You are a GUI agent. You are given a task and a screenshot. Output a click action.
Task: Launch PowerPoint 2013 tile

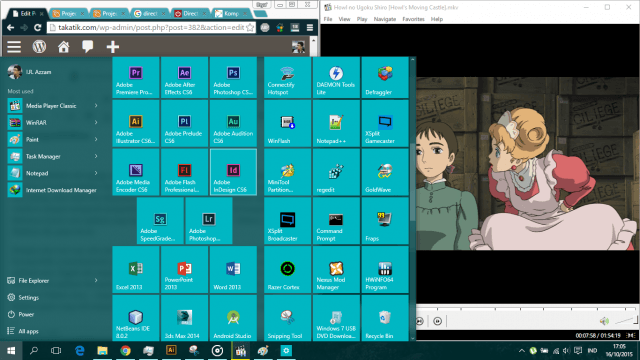[x=184, y=269]
